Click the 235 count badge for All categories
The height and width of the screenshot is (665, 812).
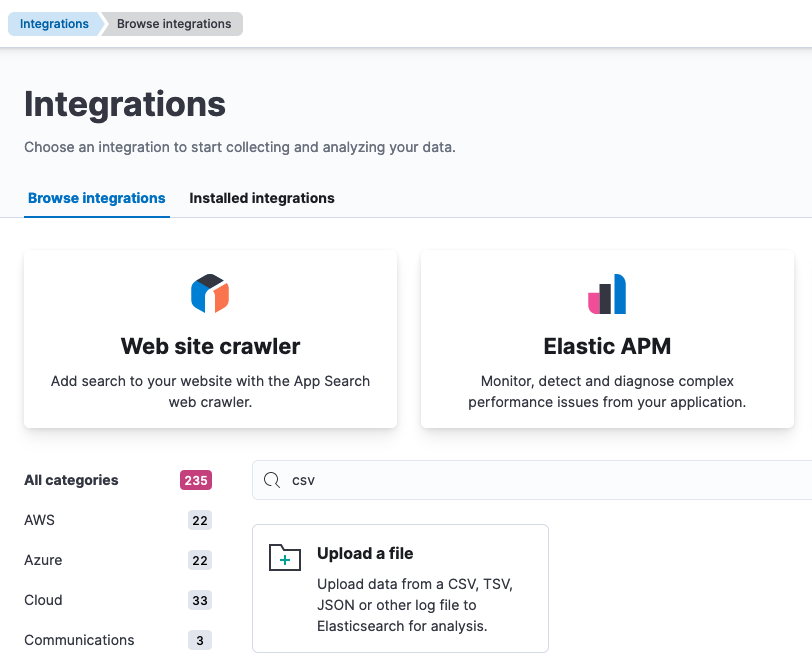pos(196,480)
